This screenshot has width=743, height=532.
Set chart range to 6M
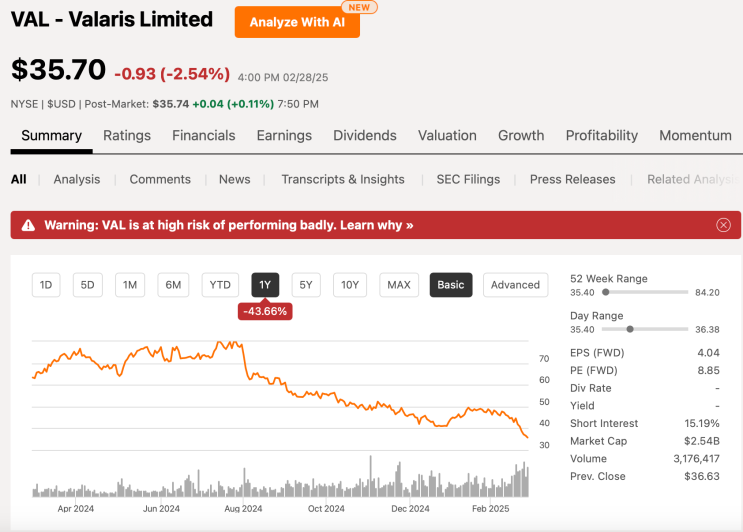click(173, 285)
